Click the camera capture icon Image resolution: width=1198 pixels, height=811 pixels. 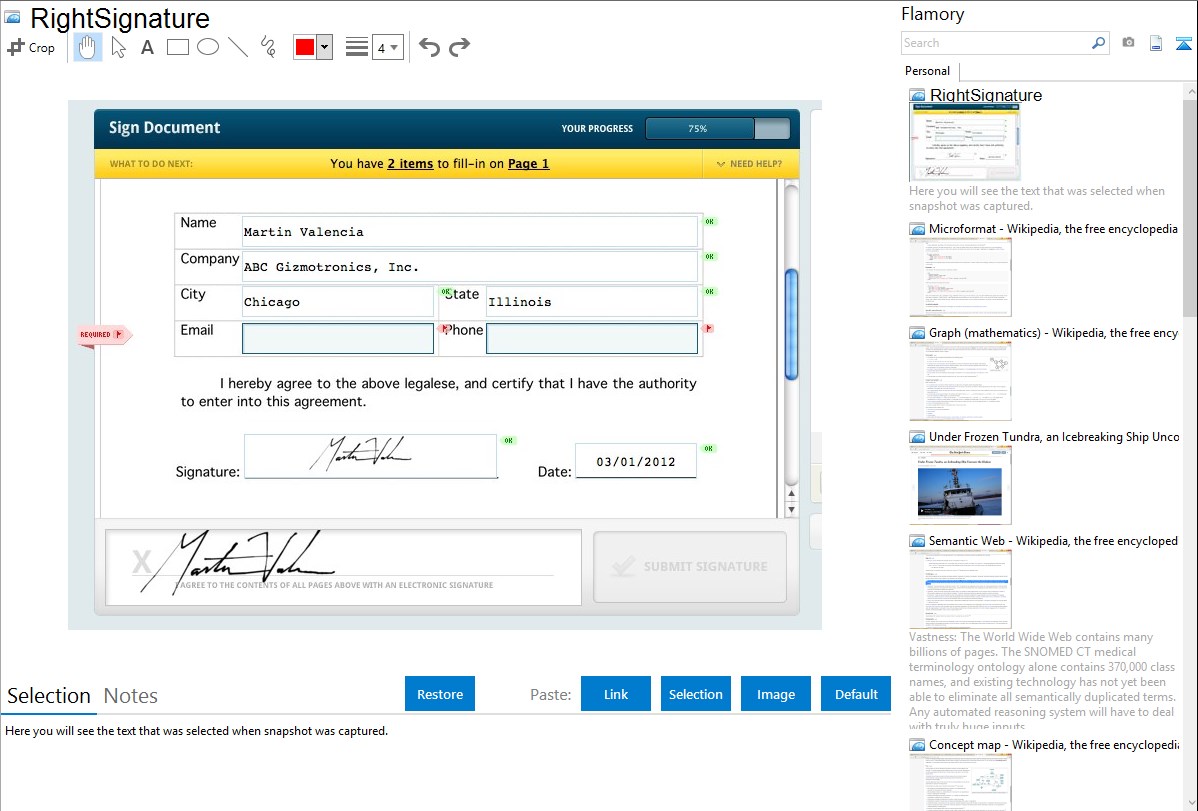[1128, 43]
